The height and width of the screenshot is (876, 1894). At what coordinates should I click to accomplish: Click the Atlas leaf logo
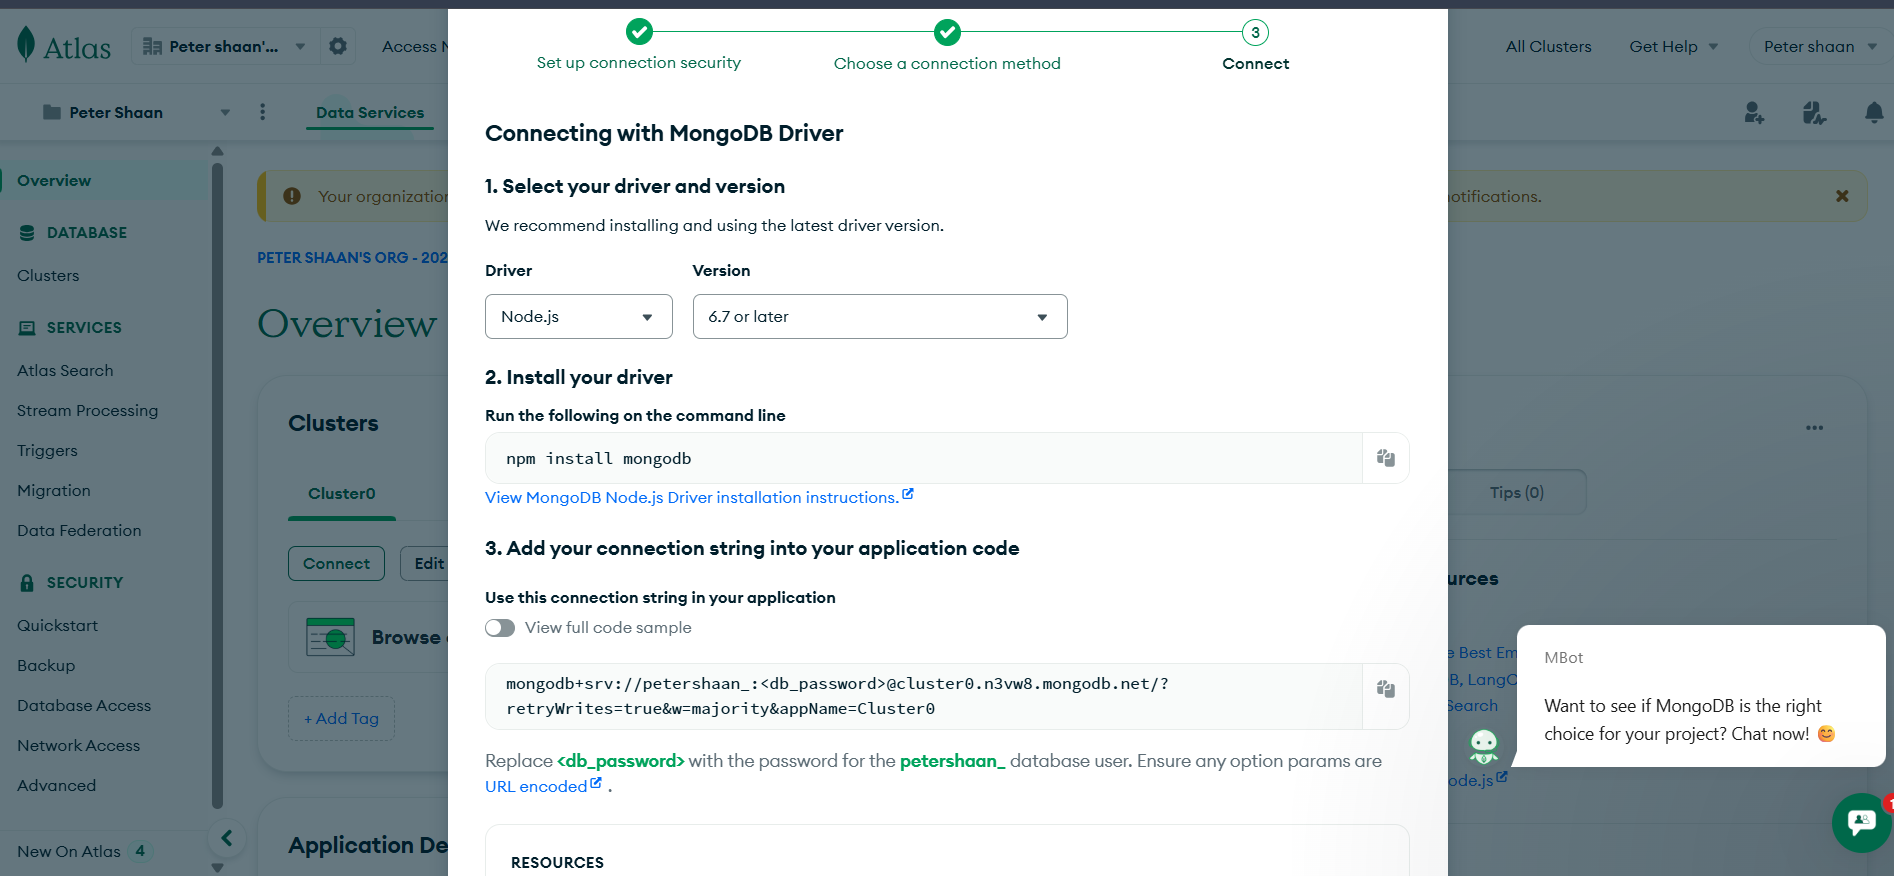coord(26,45)
